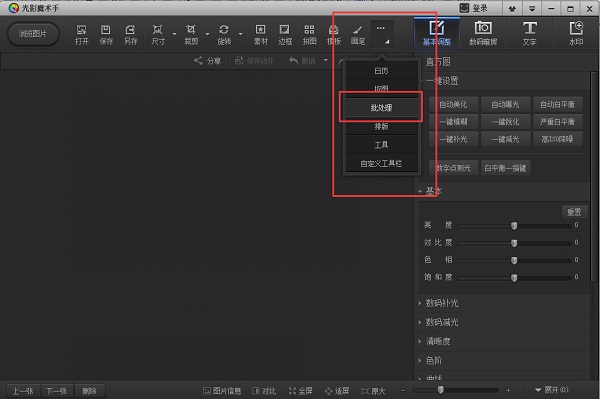Switch to the 文字 text tab
The image size is (600, 399).
click(x=530, y=33)
